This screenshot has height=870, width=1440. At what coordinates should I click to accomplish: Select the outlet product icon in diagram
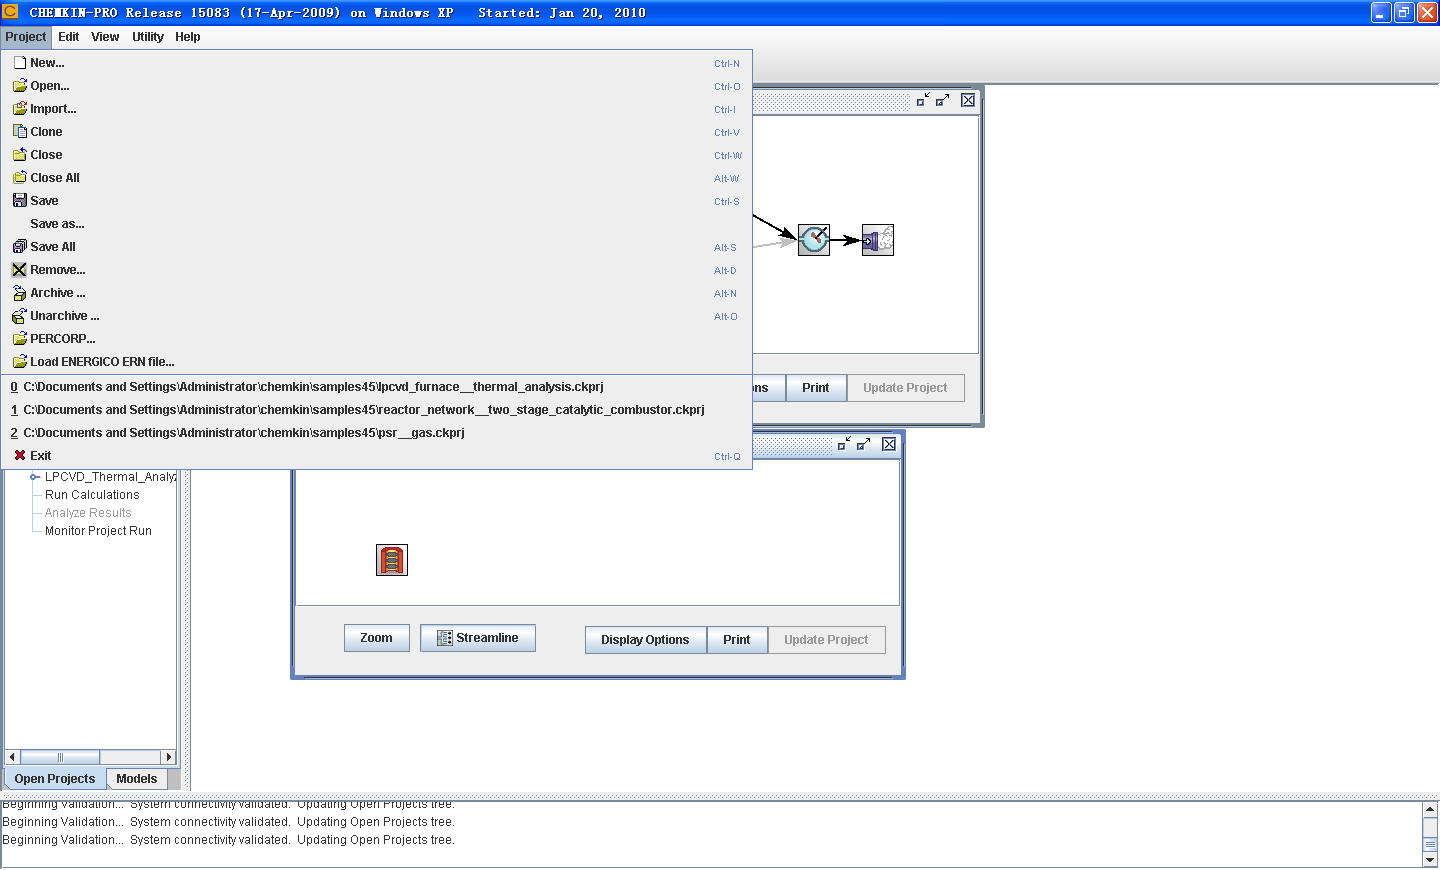878,240
